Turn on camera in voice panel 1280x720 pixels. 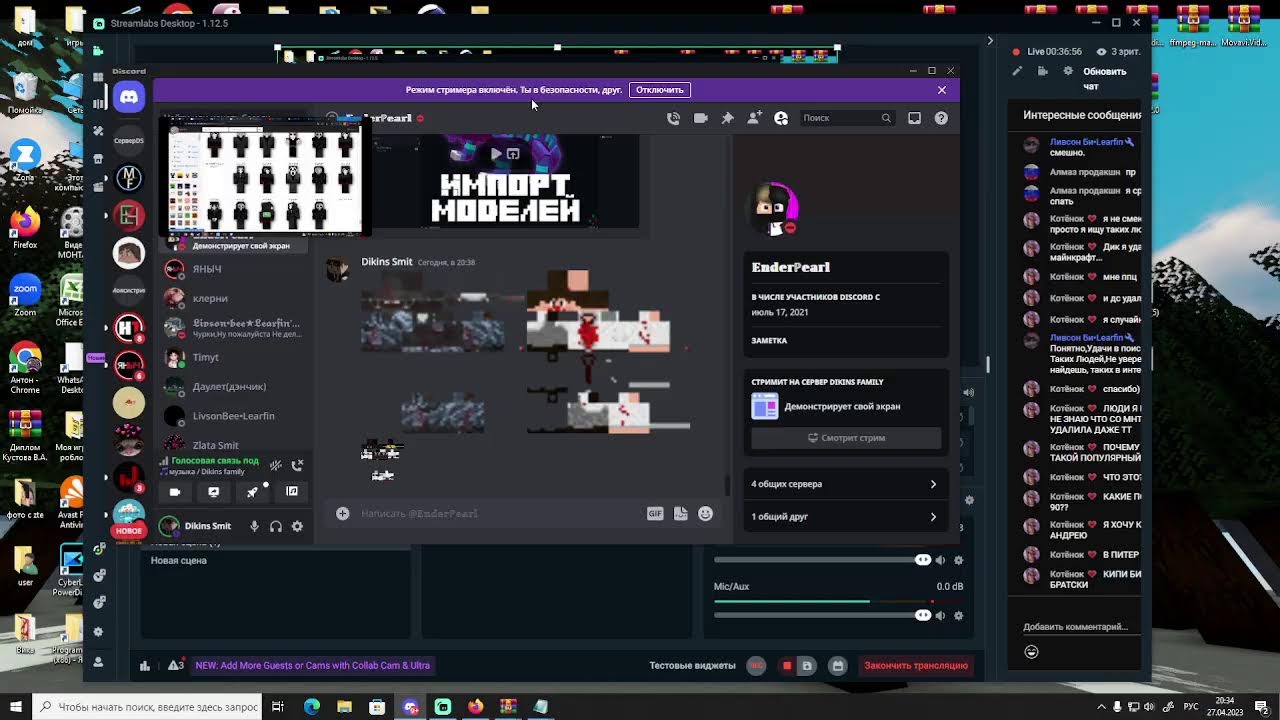[x=175, y=492]
